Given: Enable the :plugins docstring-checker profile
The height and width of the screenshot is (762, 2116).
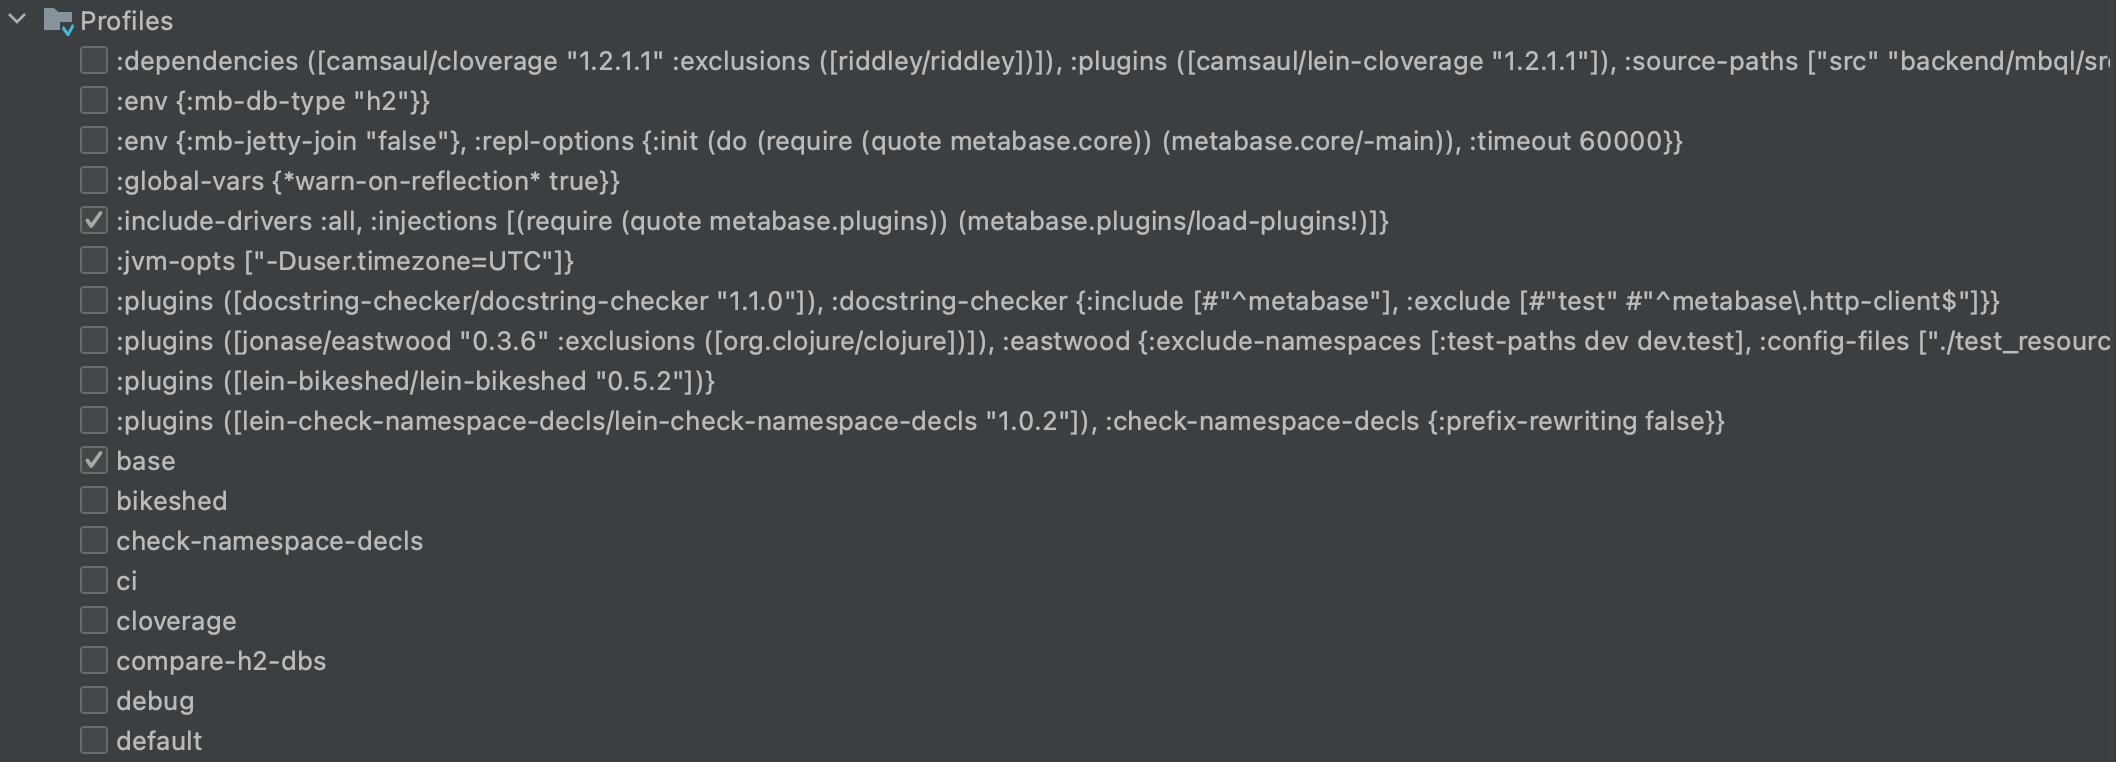Looking at the screenshot, I should (x=93, y=300).
